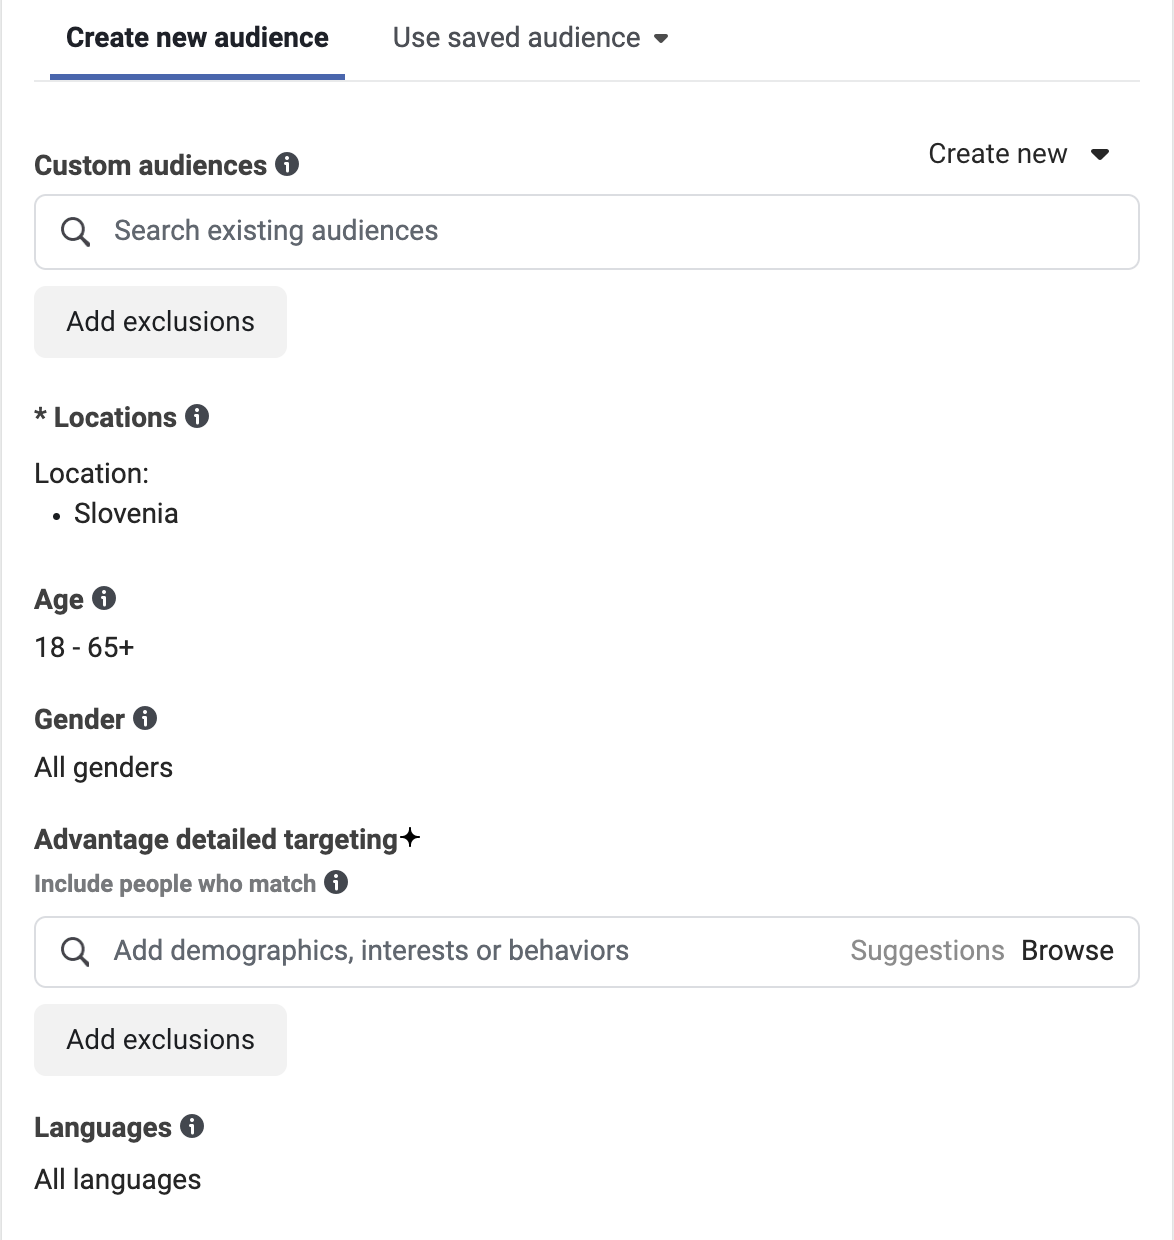This screenshot has width=1174, height=1240.
Task: Open the Use saved audience dropdown
Action: (530, 38)
